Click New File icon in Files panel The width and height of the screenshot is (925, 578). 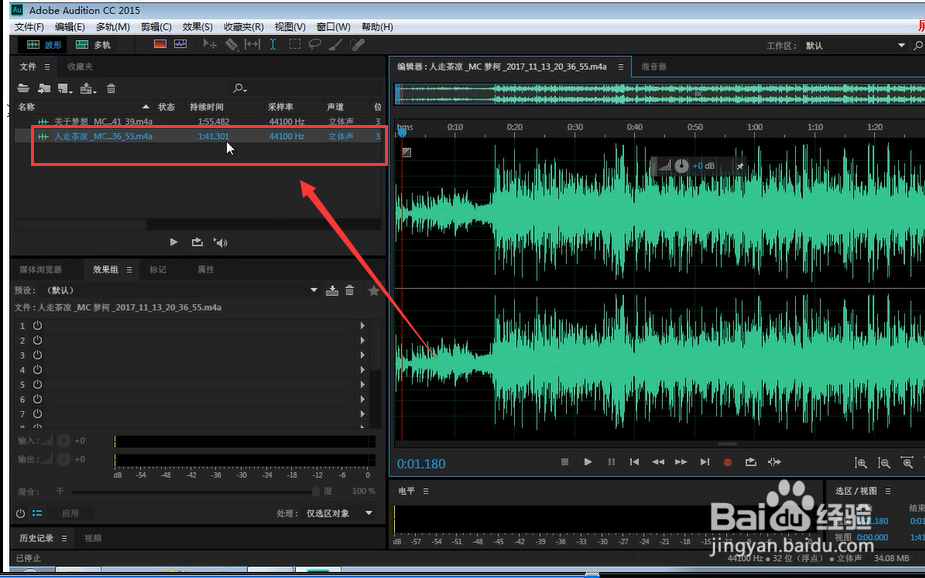tap(64, 88)
